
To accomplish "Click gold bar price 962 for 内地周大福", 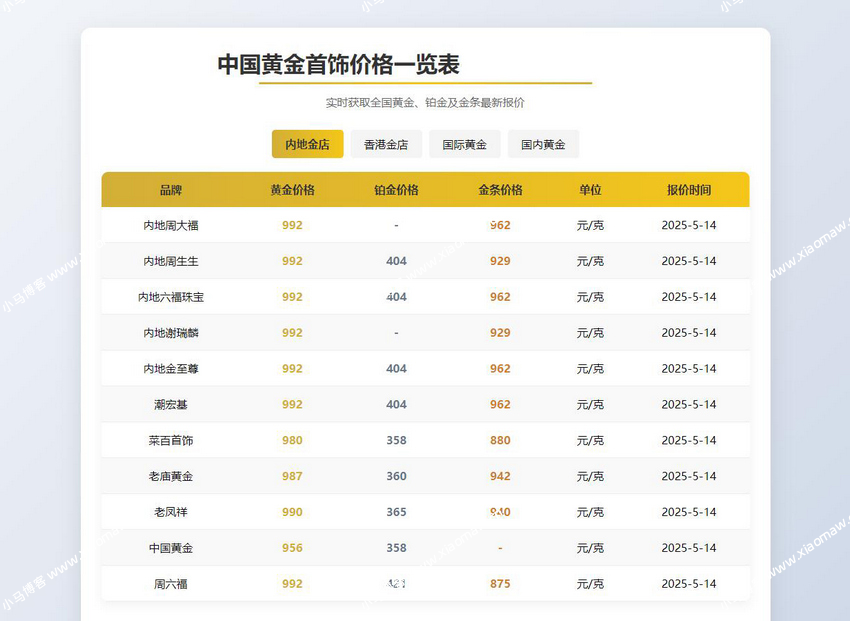I will (500, 225).
